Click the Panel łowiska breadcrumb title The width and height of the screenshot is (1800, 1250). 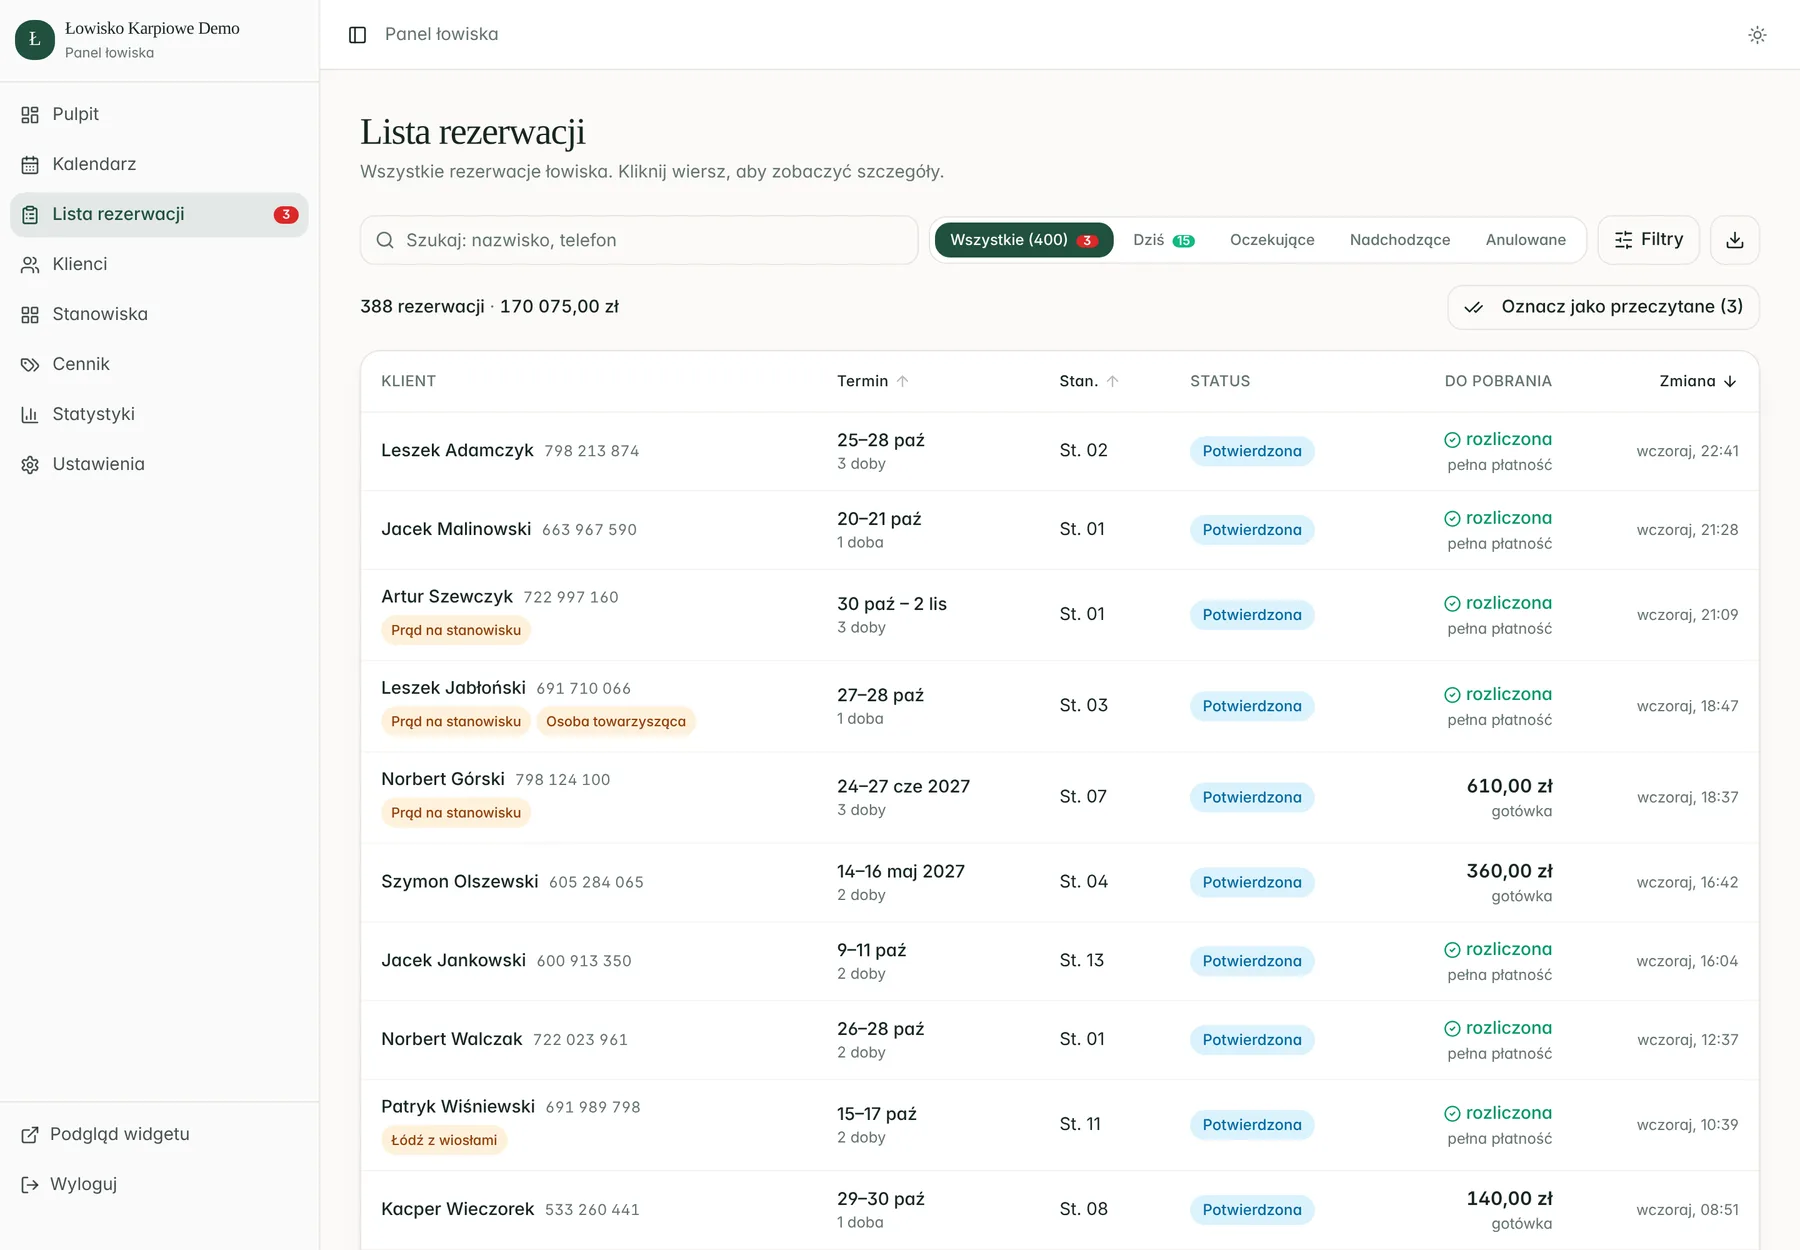(x=441, y=34)
